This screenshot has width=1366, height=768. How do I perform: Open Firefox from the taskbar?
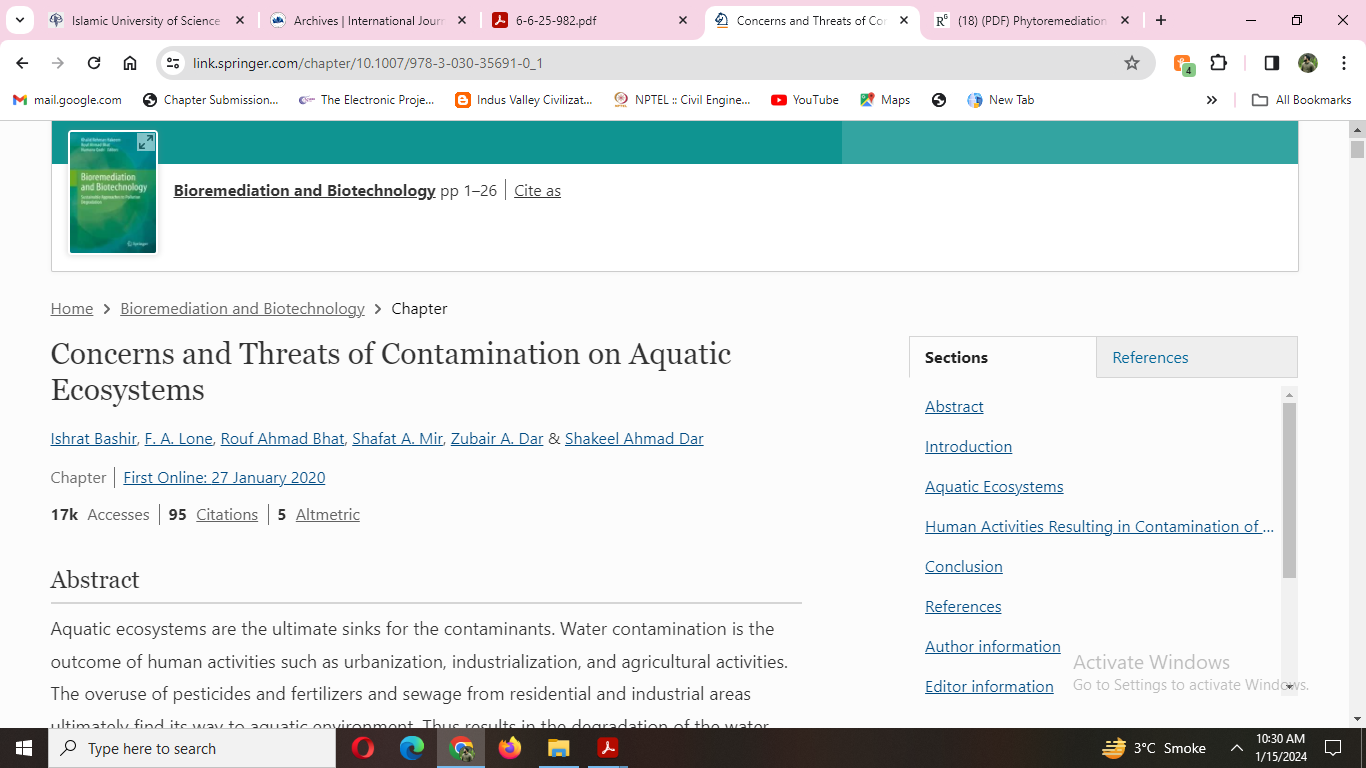(510, 748)
